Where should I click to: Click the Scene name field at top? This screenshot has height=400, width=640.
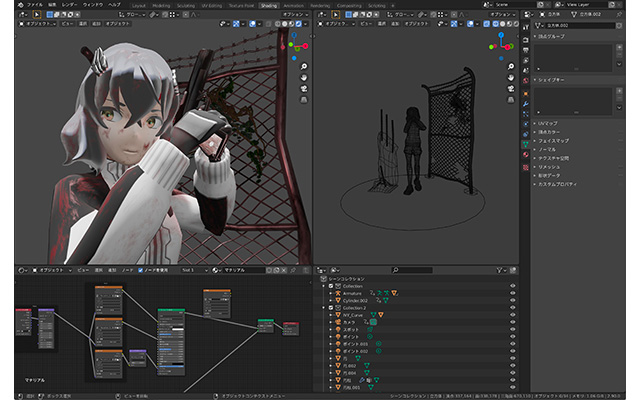point(515,4)
